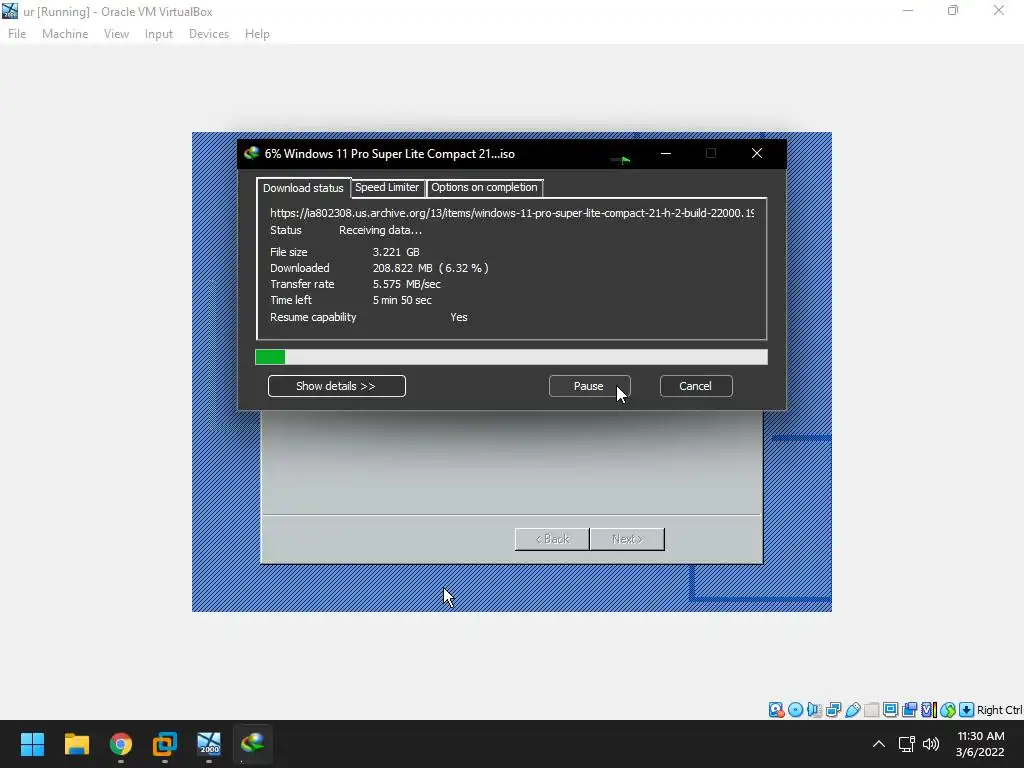Open File Explorer from the taskbar
The height and width of the screenshot is (768, 1024).
[x=76, y=744]
